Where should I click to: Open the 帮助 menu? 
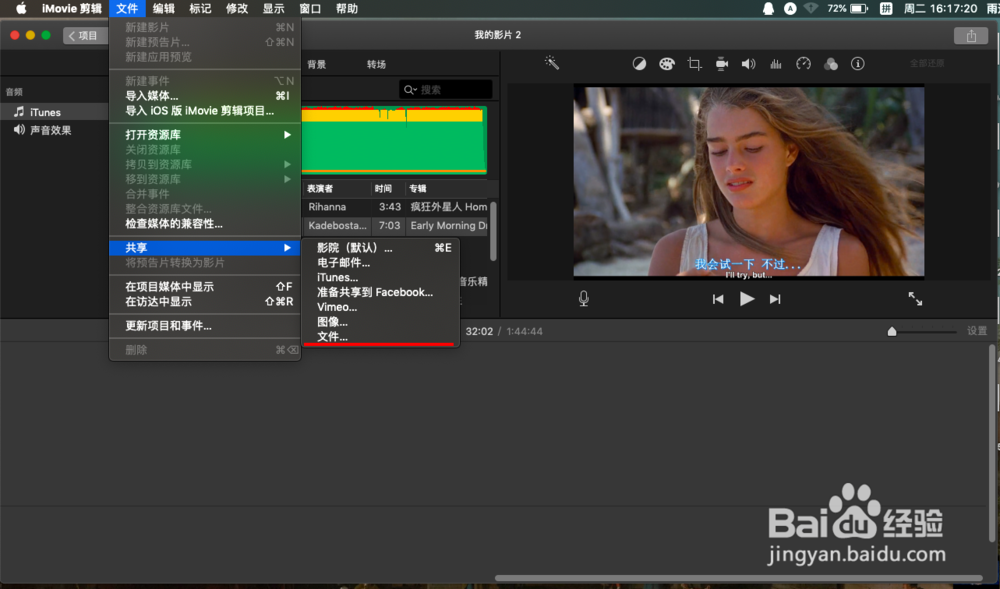pyautogui.click(x=347, y=8)
